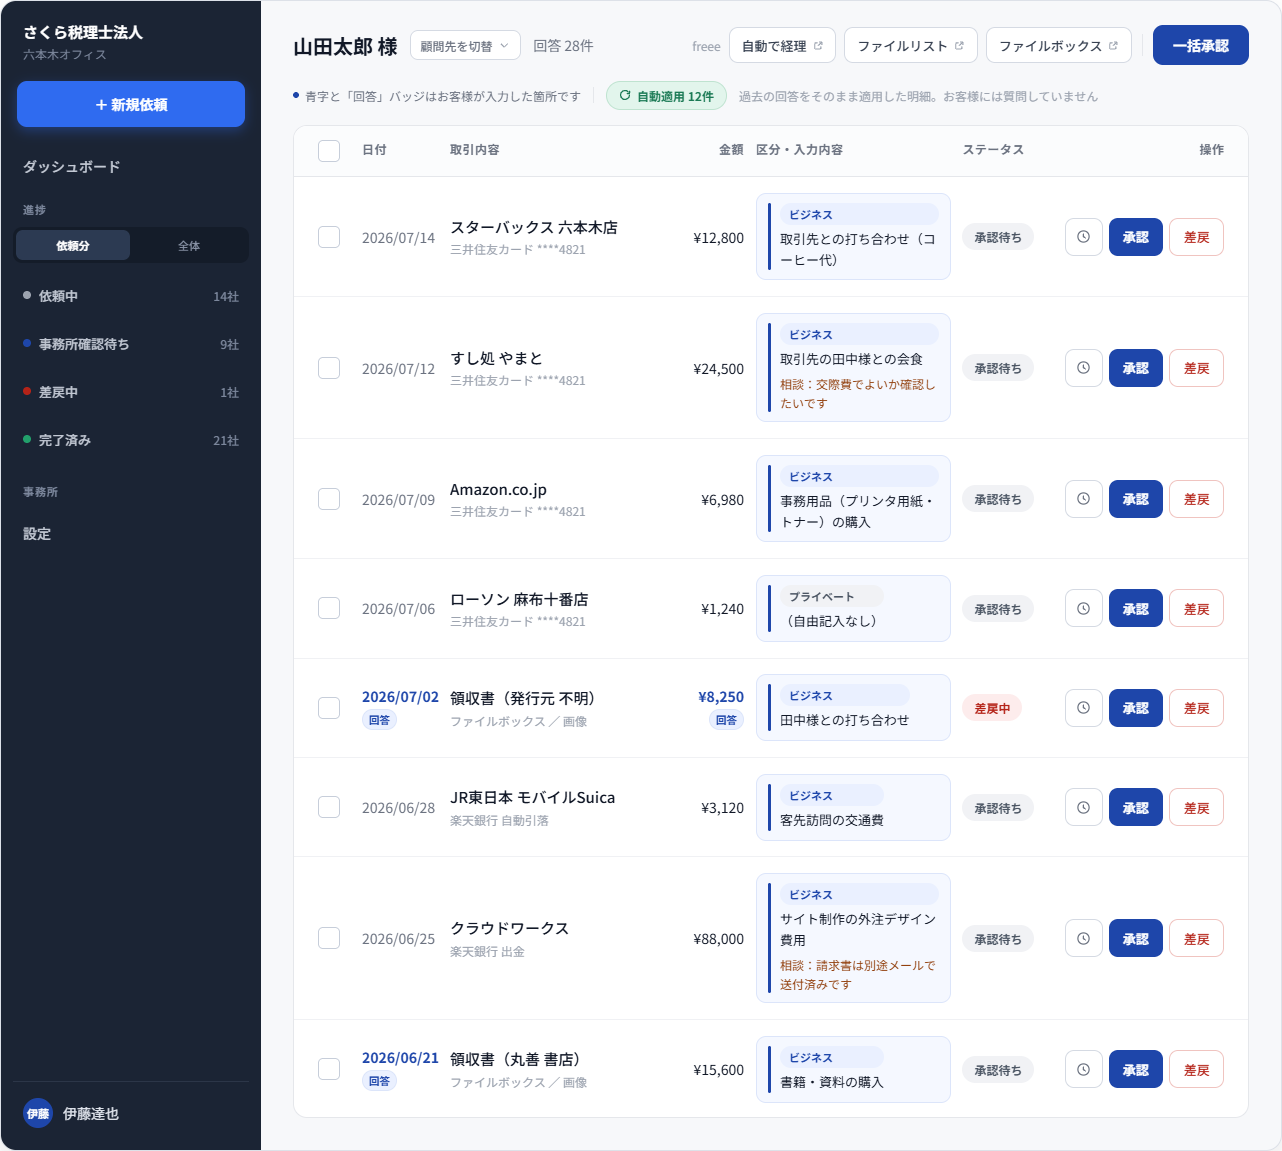Screen dimensions: 1282x1151
Task: Open the 自動で経理 external link
Action: tap(782, 46)
